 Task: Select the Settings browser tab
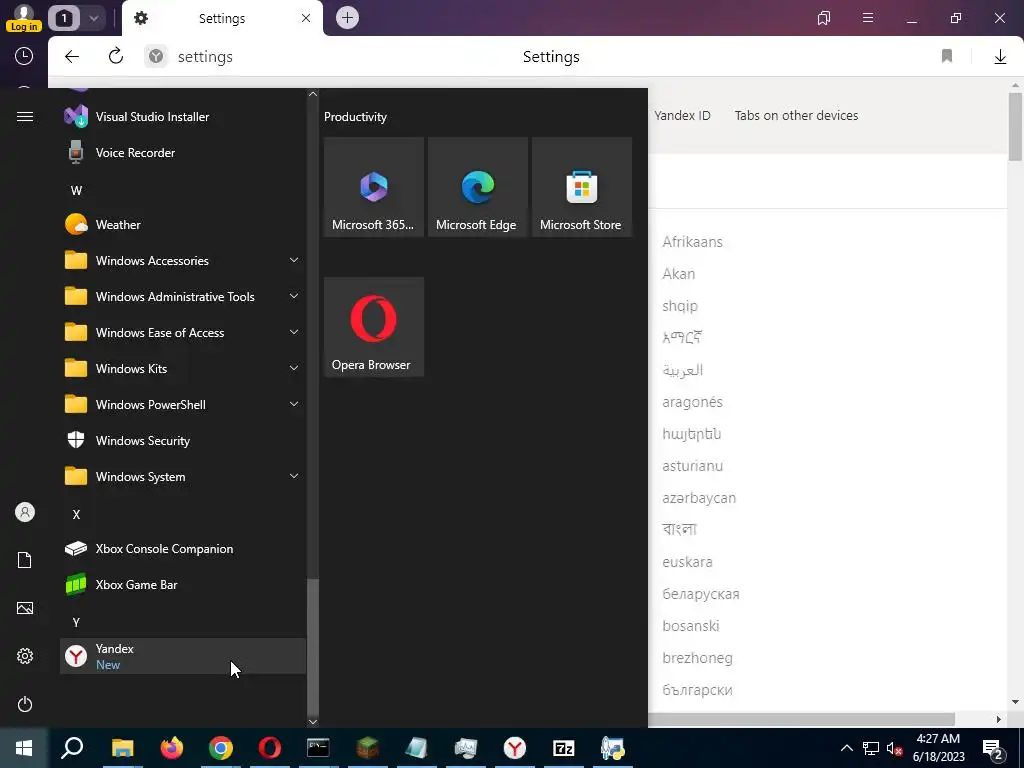pyautogui.click(x=222, y=18)
